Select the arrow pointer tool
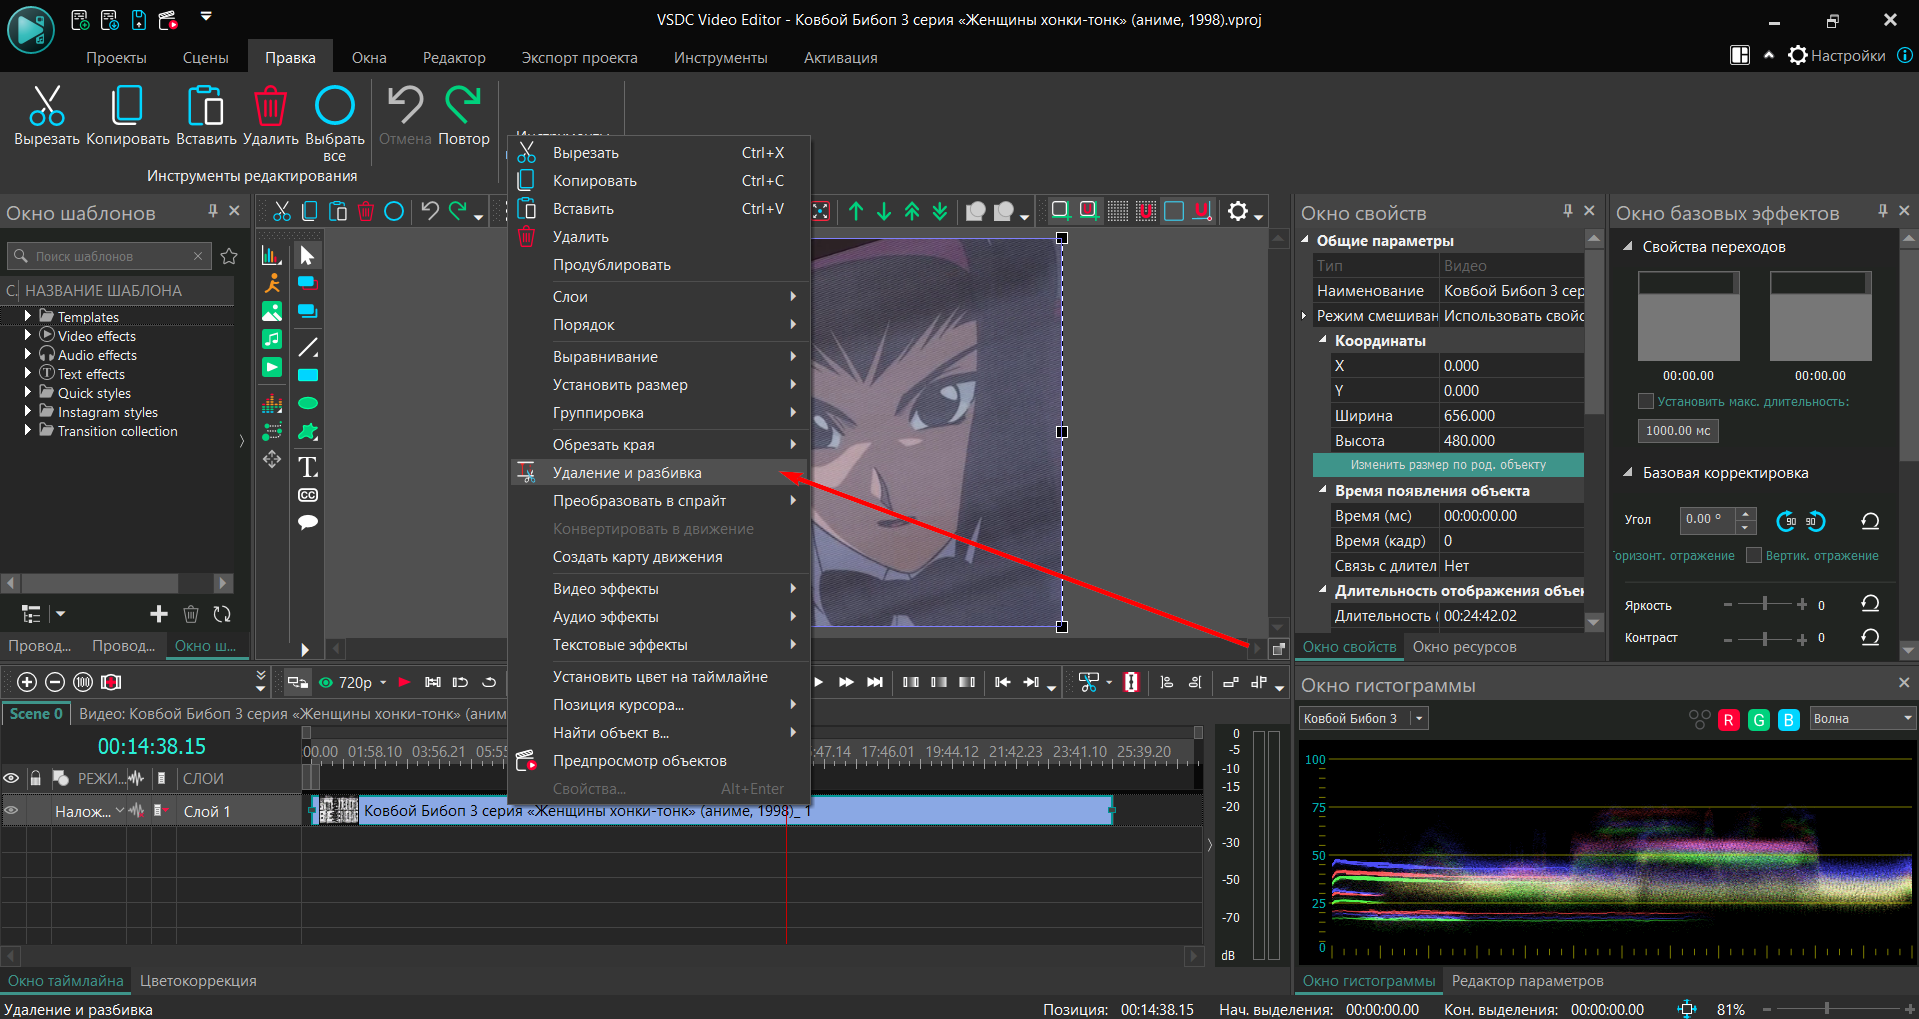The width and height of the screenshot is (1919, 1019). [307, 256]
